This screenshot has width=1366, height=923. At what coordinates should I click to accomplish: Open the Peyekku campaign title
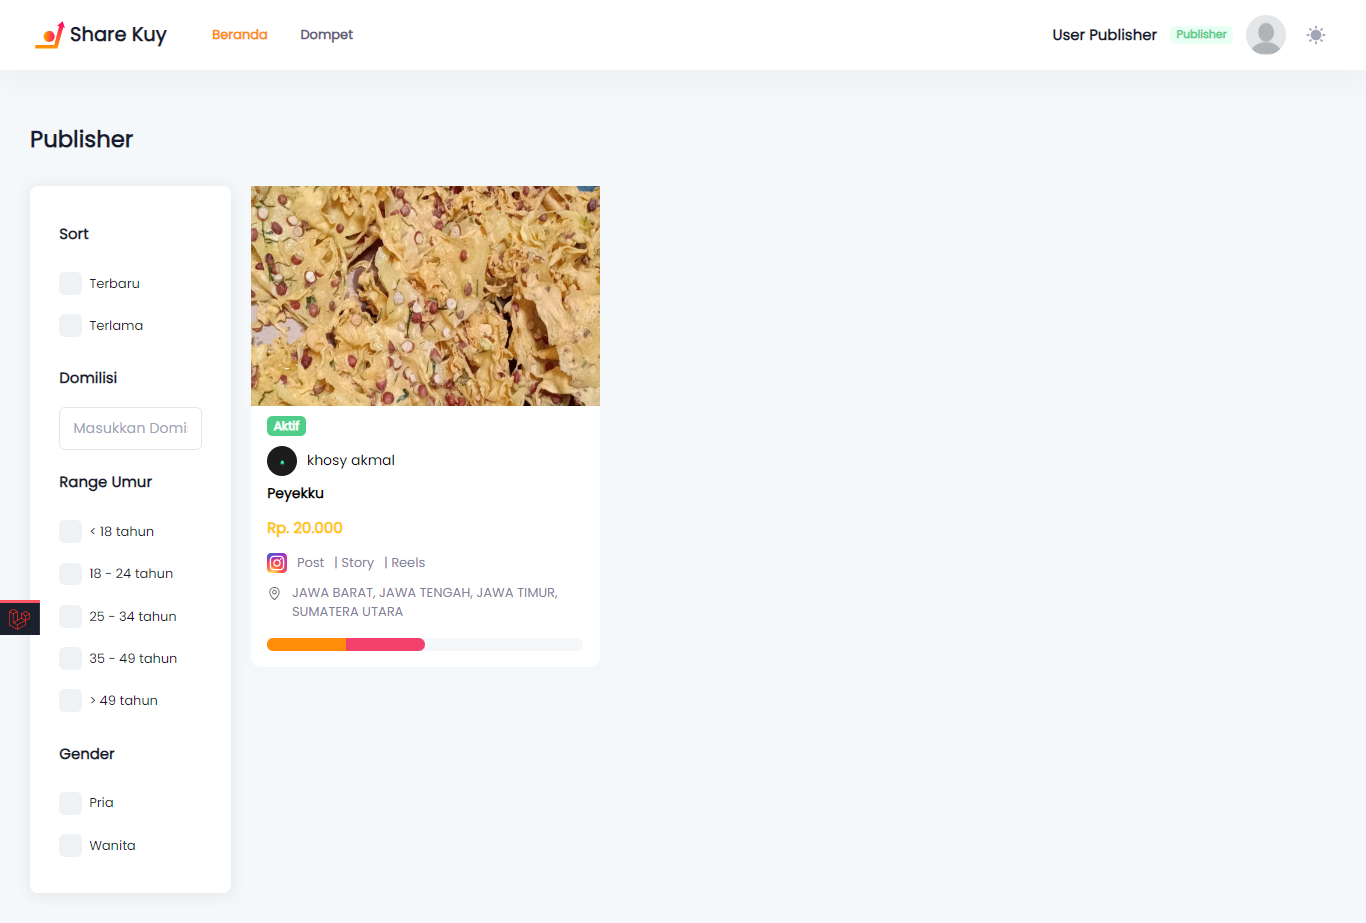click(296, 493)
